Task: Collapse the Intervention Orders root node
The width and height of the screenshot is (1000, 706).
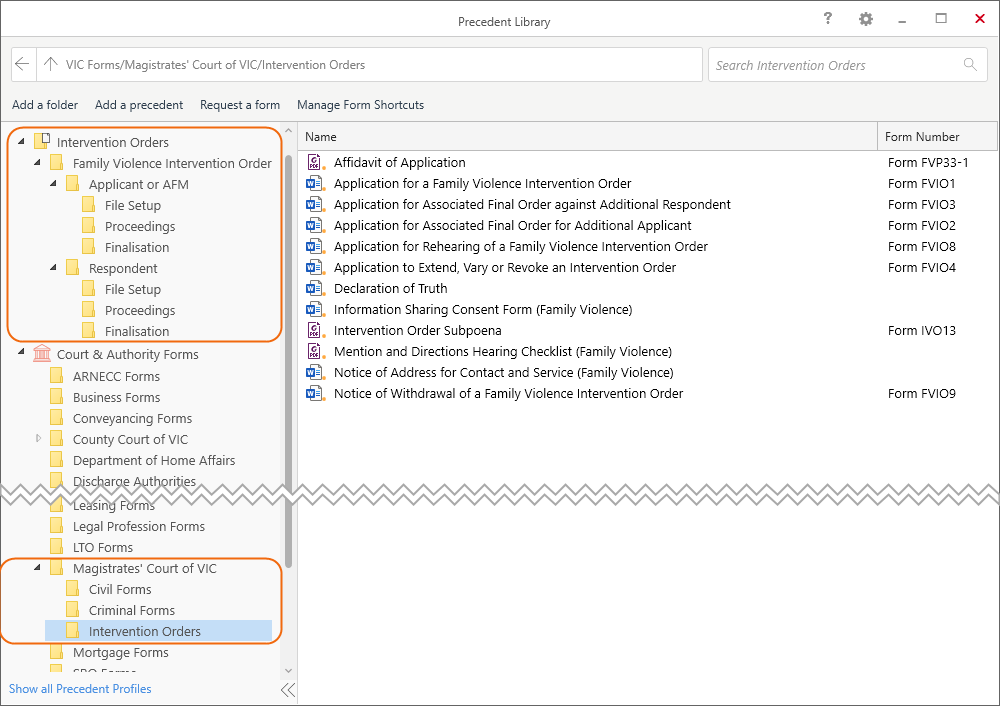Action: (x=22, y=142)
